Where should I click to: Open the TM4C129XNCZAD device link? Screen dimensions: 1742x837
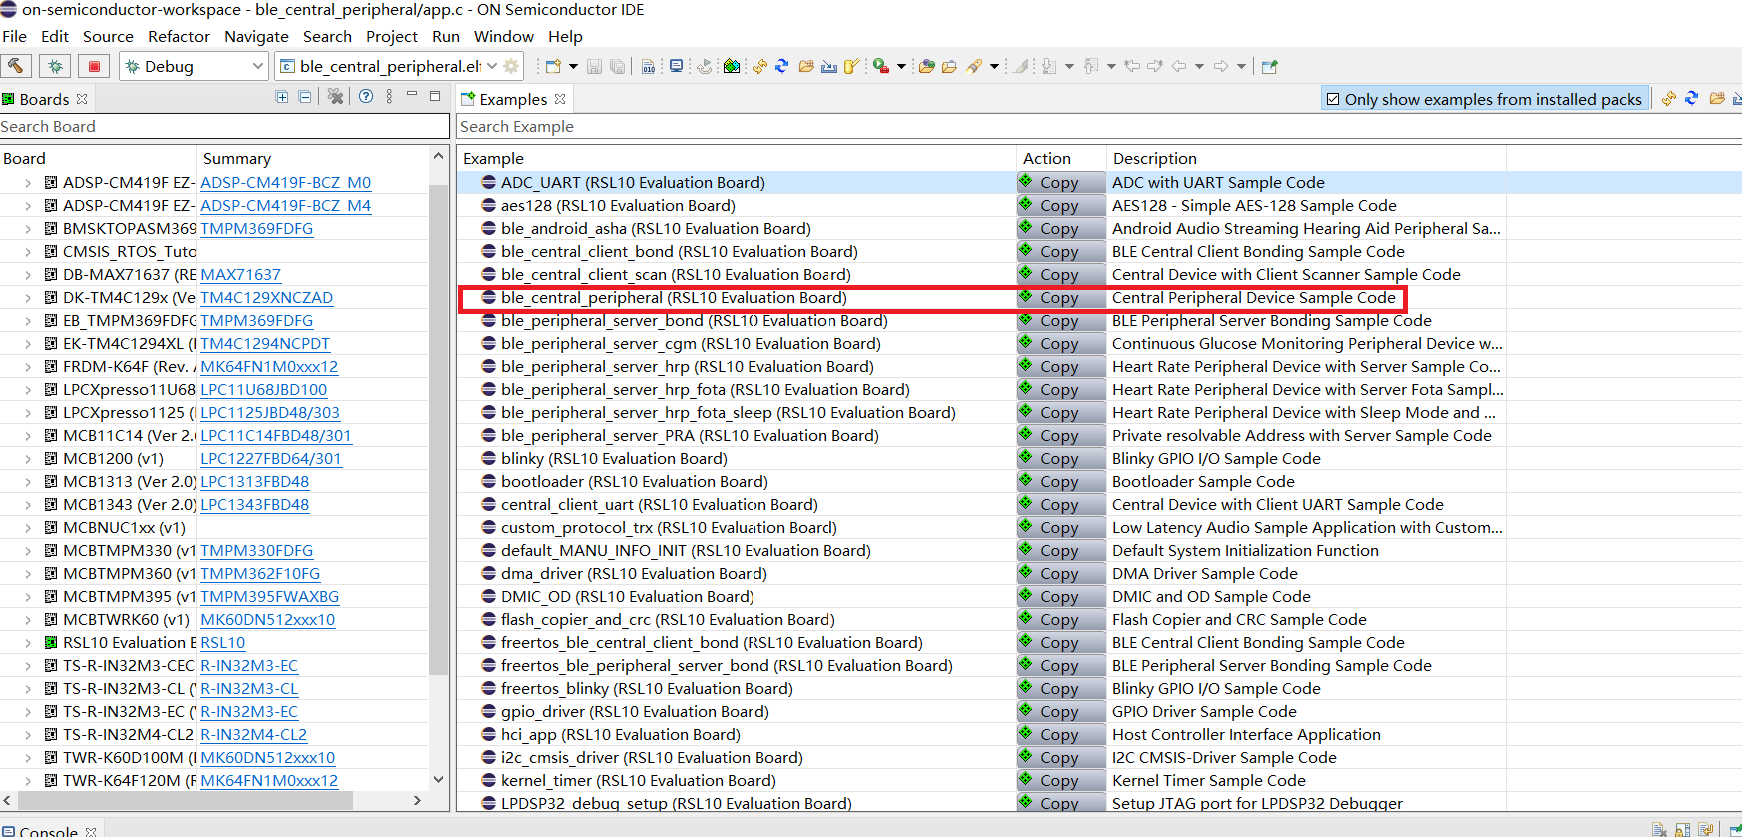pos(266,298)
